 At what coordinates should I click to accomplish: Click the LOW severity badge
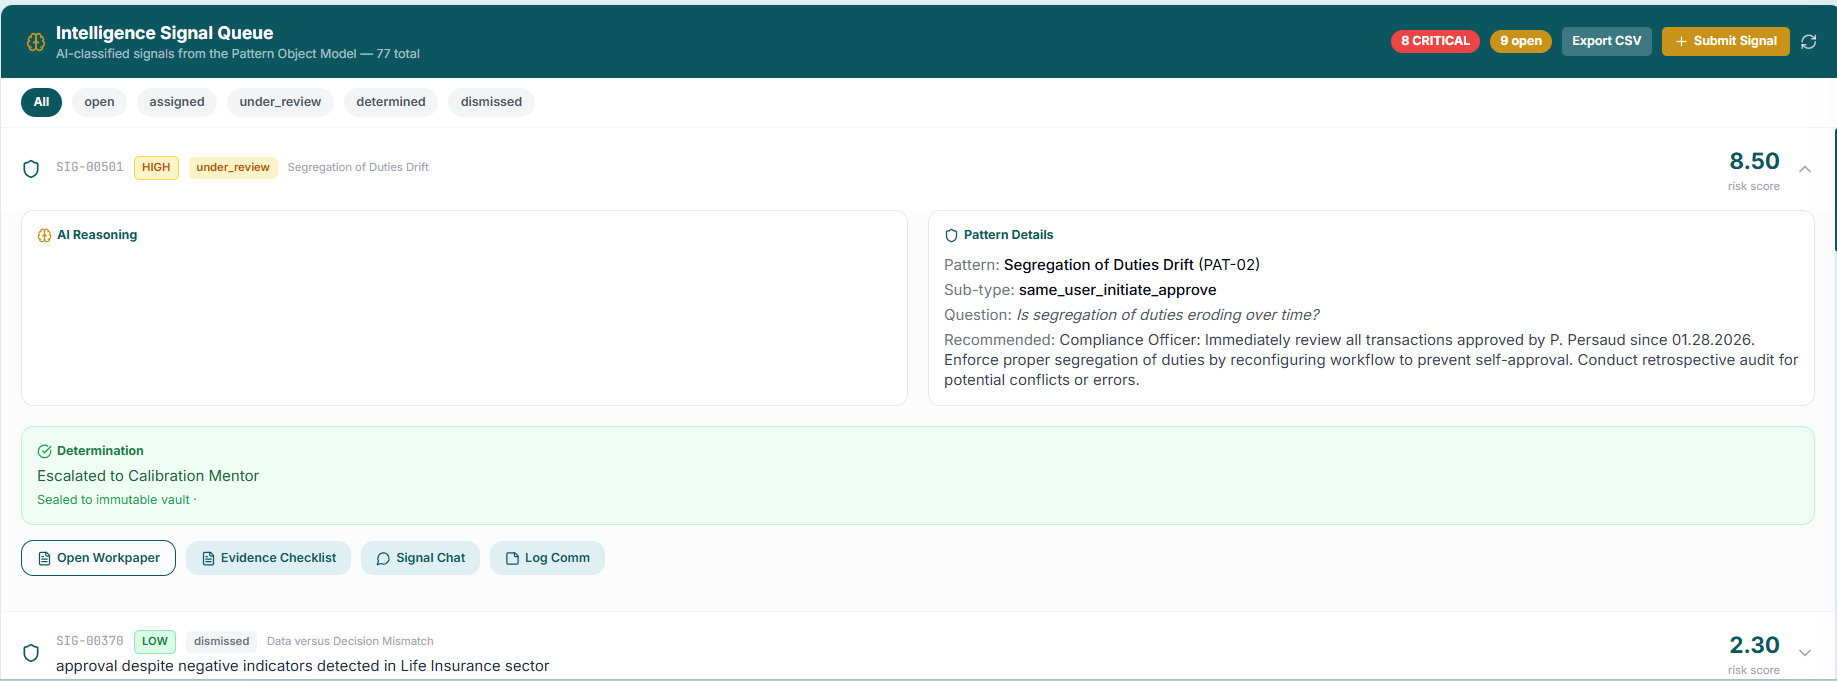[x=155, y=641]
